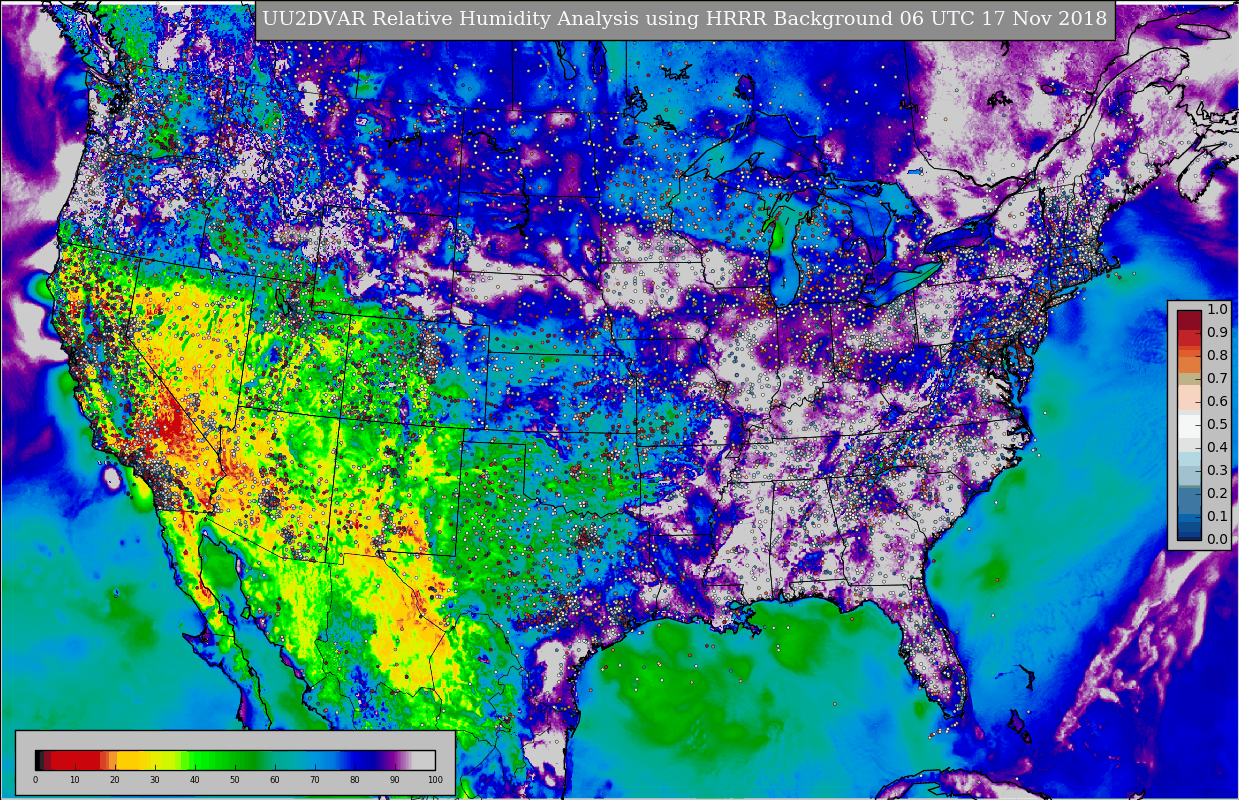
Task: Click the 40 tick label on humidity colorbar
Action: coord(195,780)
